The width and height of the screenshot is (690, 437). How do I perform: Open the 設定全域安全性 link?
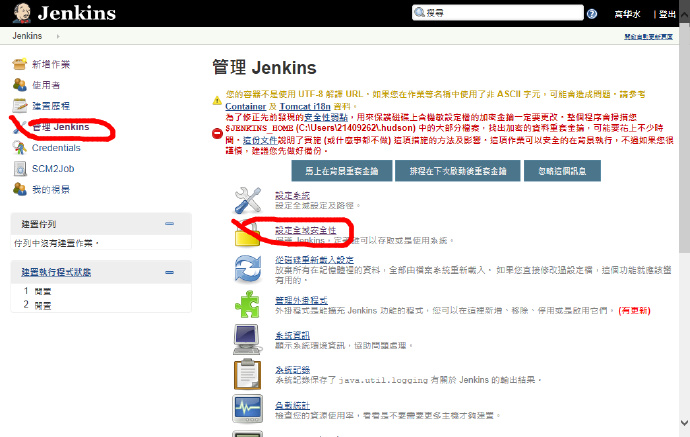(x=305, y=230)
